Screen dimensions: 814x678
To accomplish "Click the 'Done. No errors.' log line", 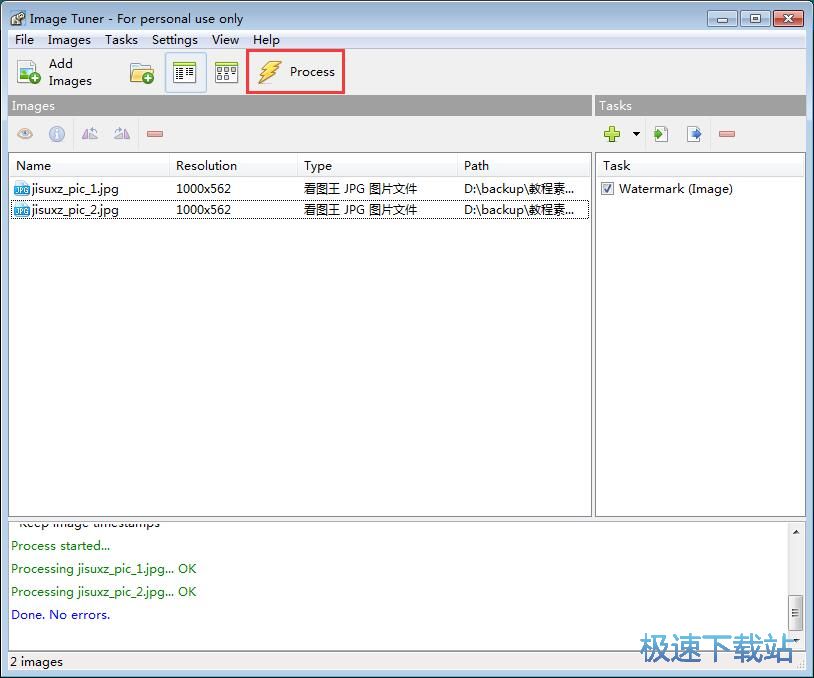I will pos(61,615).
